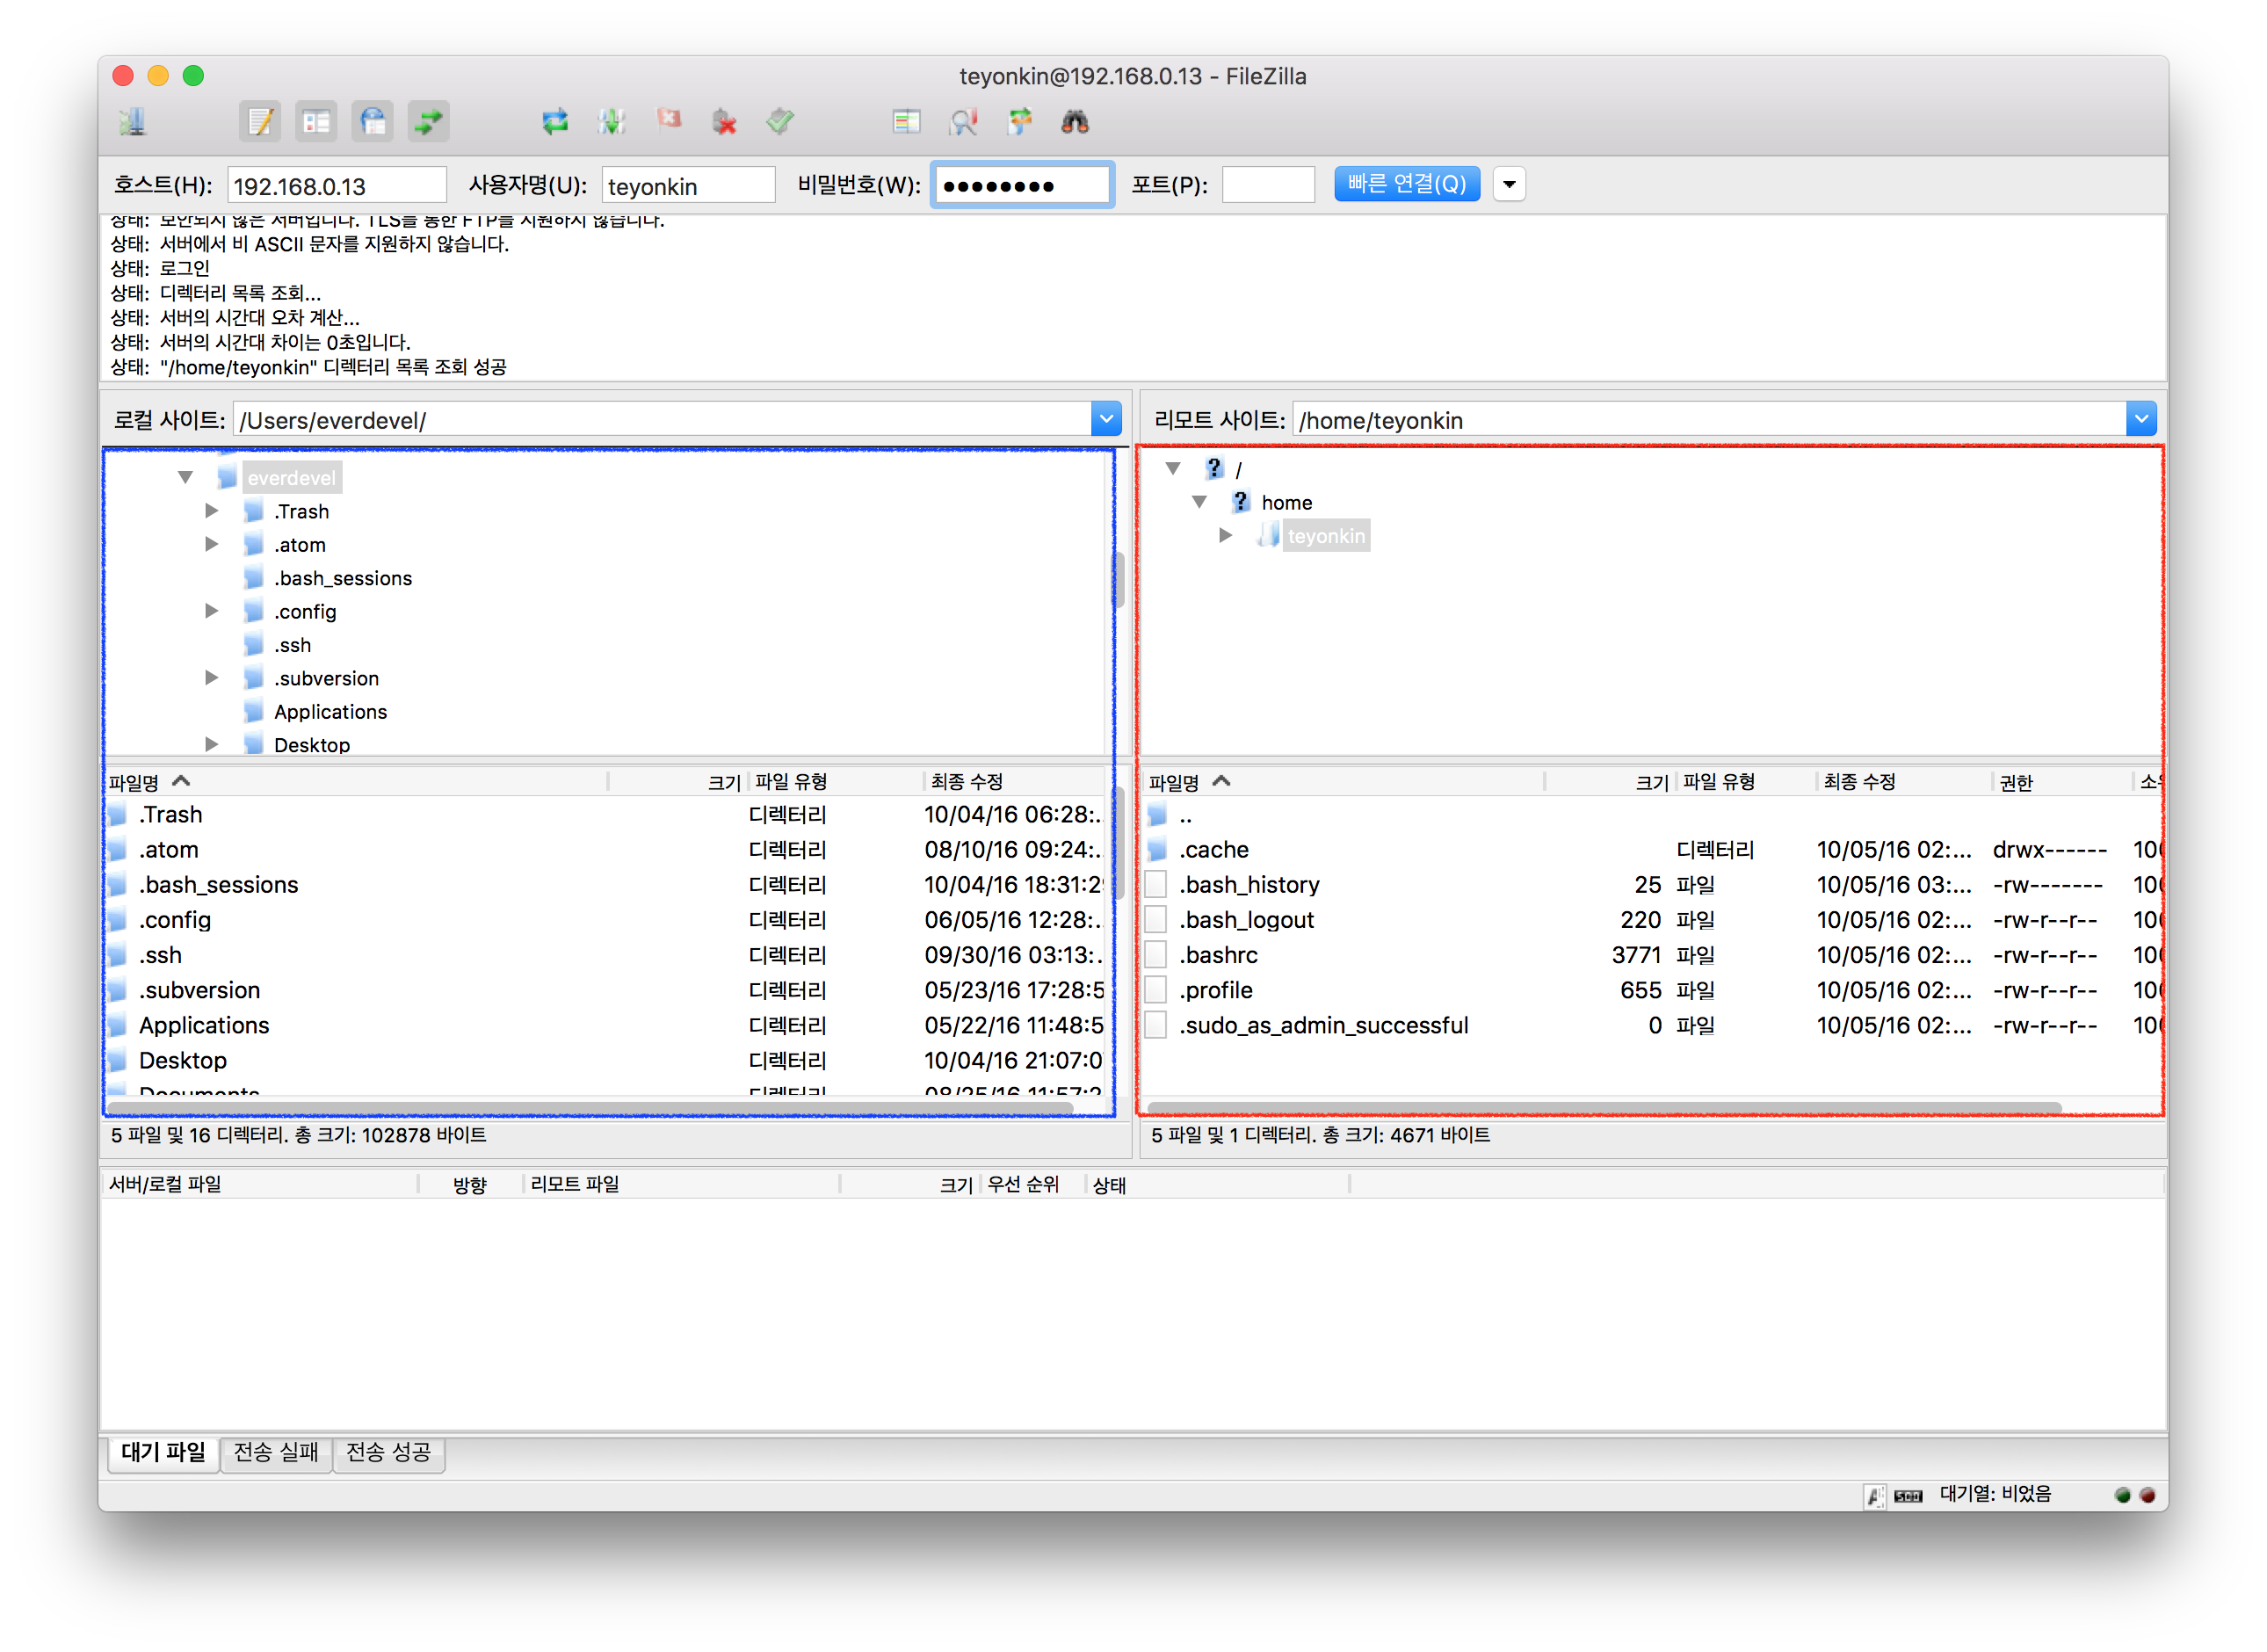Click the green activity LED in status bar
2267x1652 pixels.
point(2122,1495)
